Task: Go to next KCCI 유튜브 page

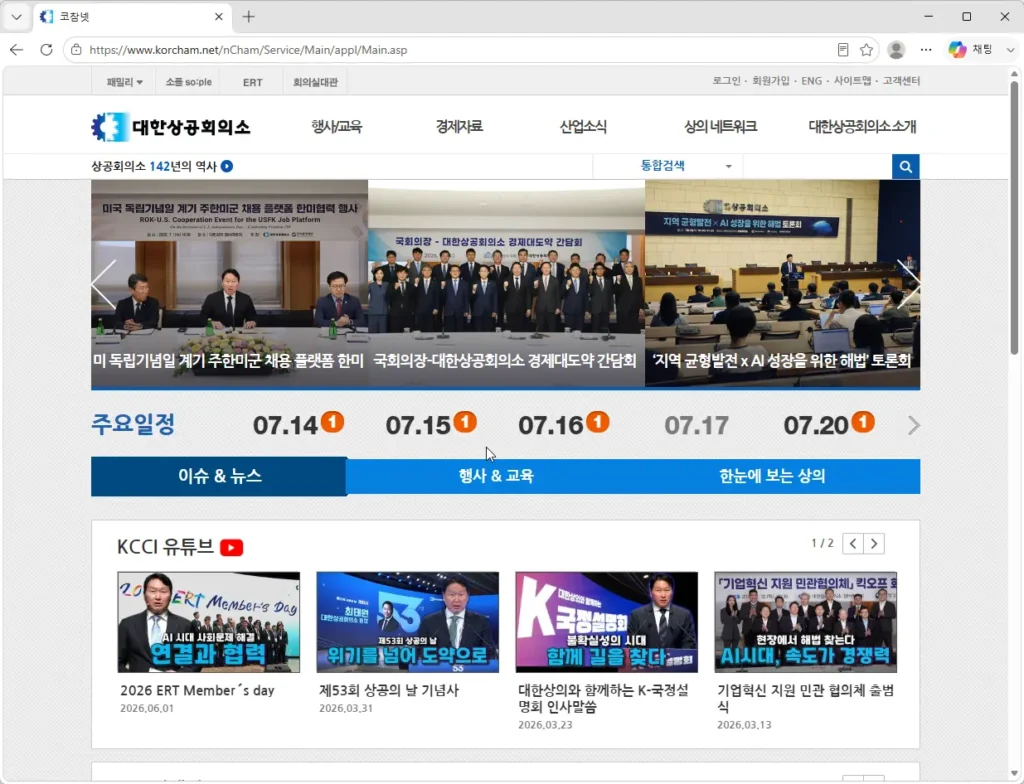Action: (874, 544)
